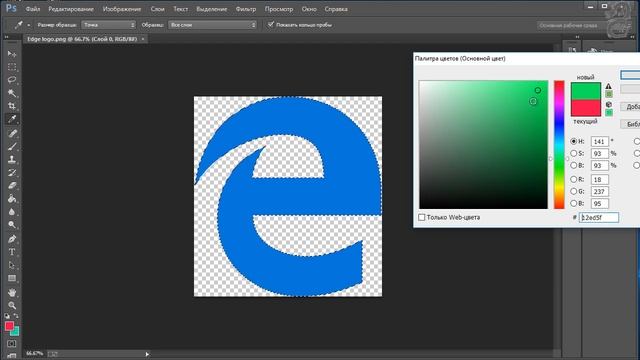
Task: Select the Healing Brush tool
Action: (x=12, y=133)
